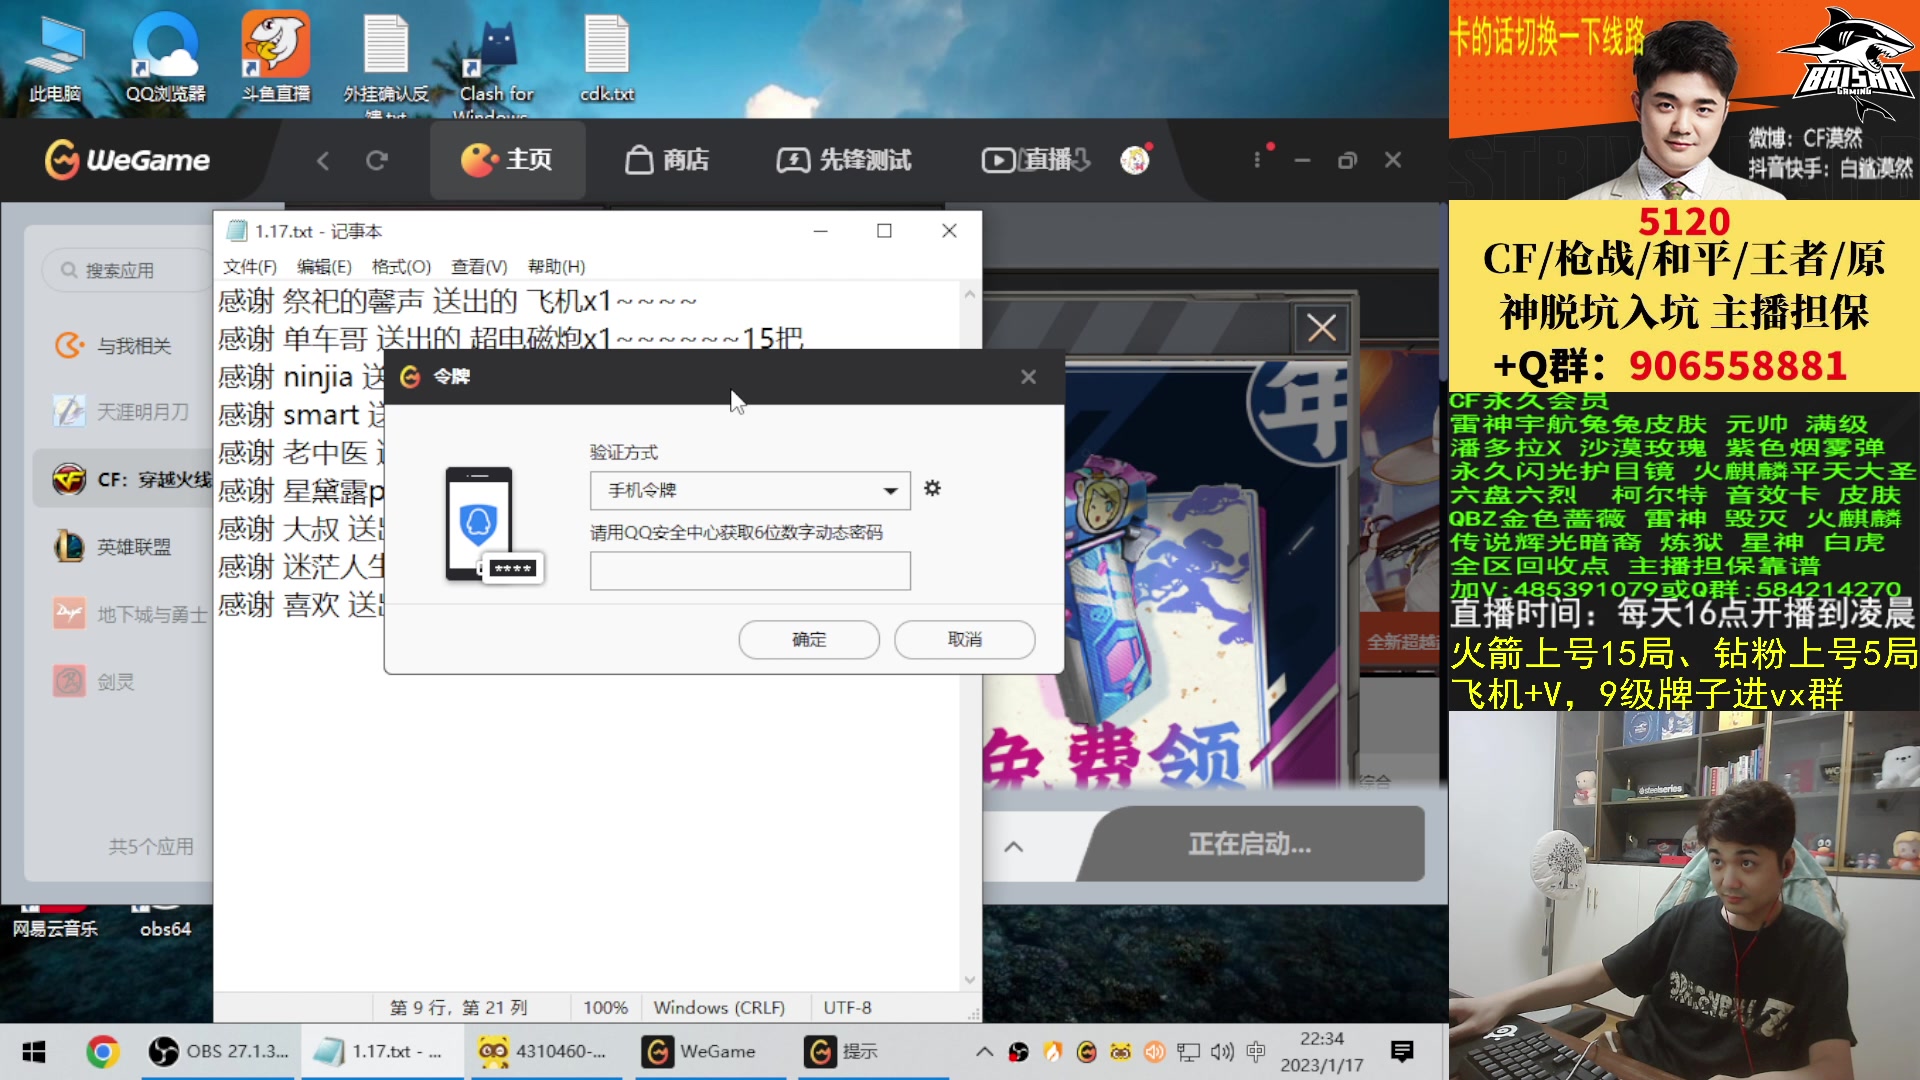Screen dimensions: 1920x1080
Task: Open Notepad 编辑(E) menu
Action: pos(324,267)
